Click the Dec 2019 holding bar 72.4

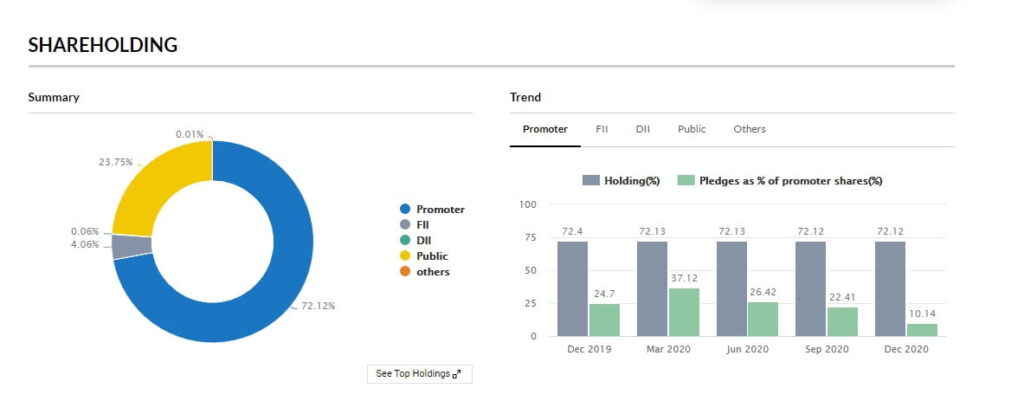click(573, 288)
